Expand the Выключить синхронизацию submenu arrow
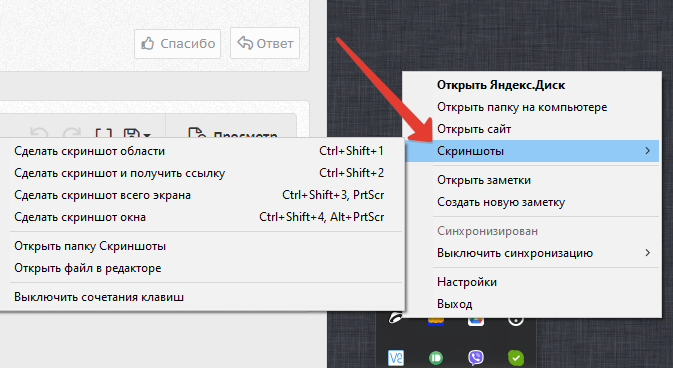The width and height of the screenshot is (673, 368). coord(648,253)
